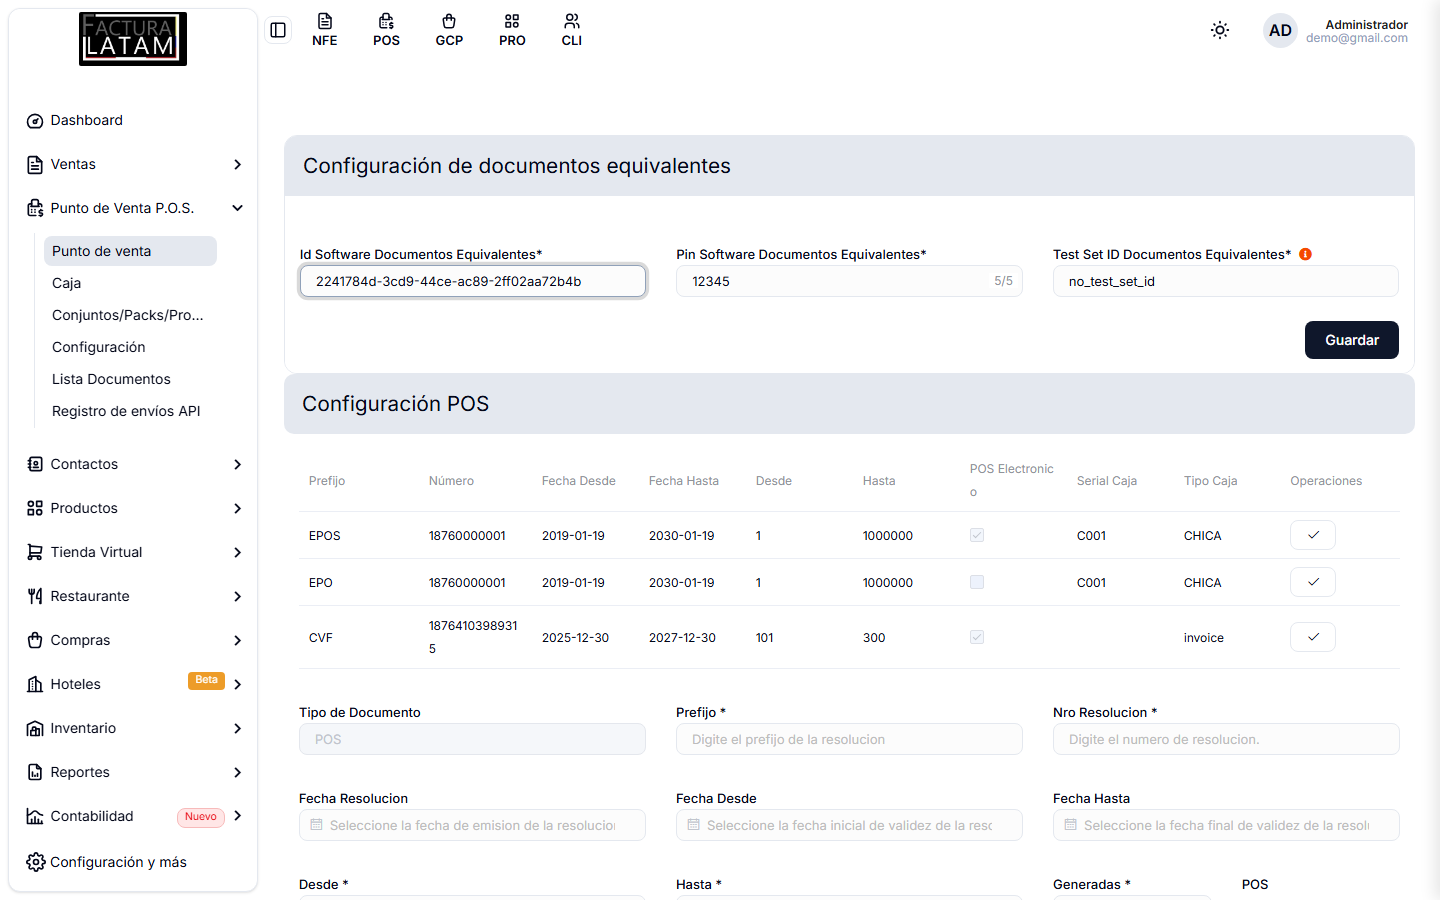Expand the Tienda Virtual menu
This screenshot has height=900, width=1440.
134,552
